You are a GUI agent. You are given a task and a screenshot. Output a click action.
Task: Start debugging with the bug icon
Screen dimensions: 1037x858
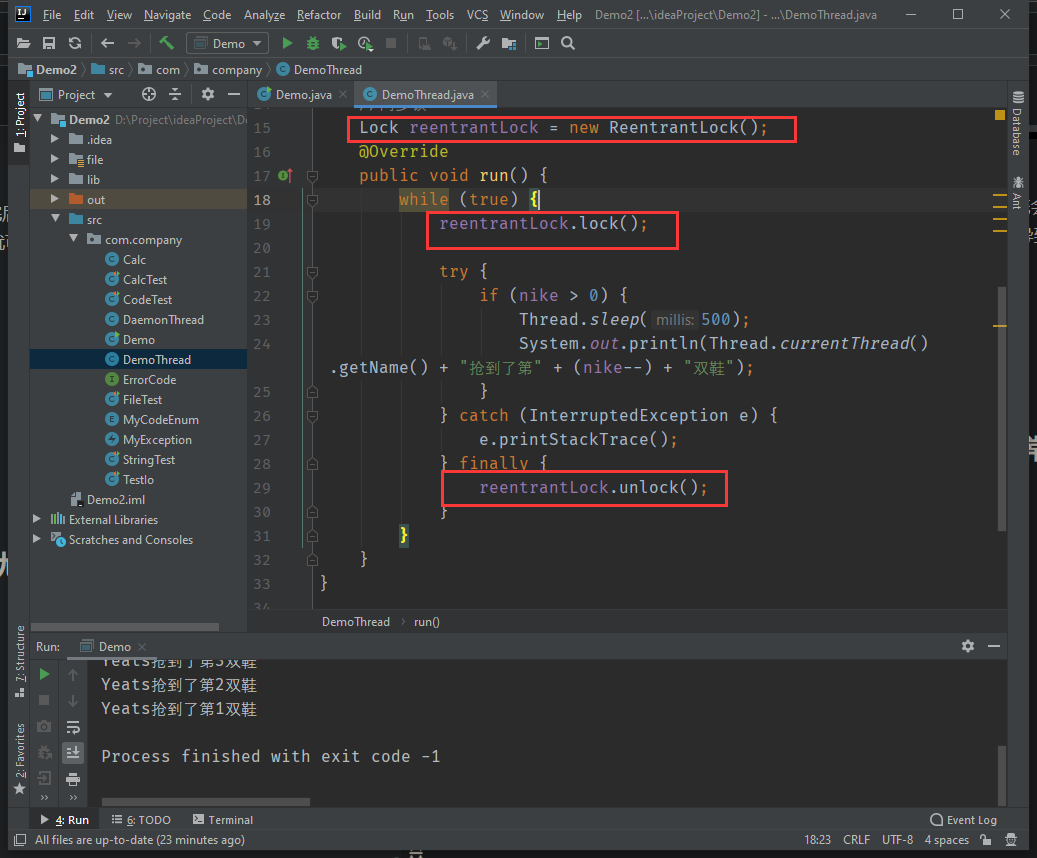[x=313, y=44]
